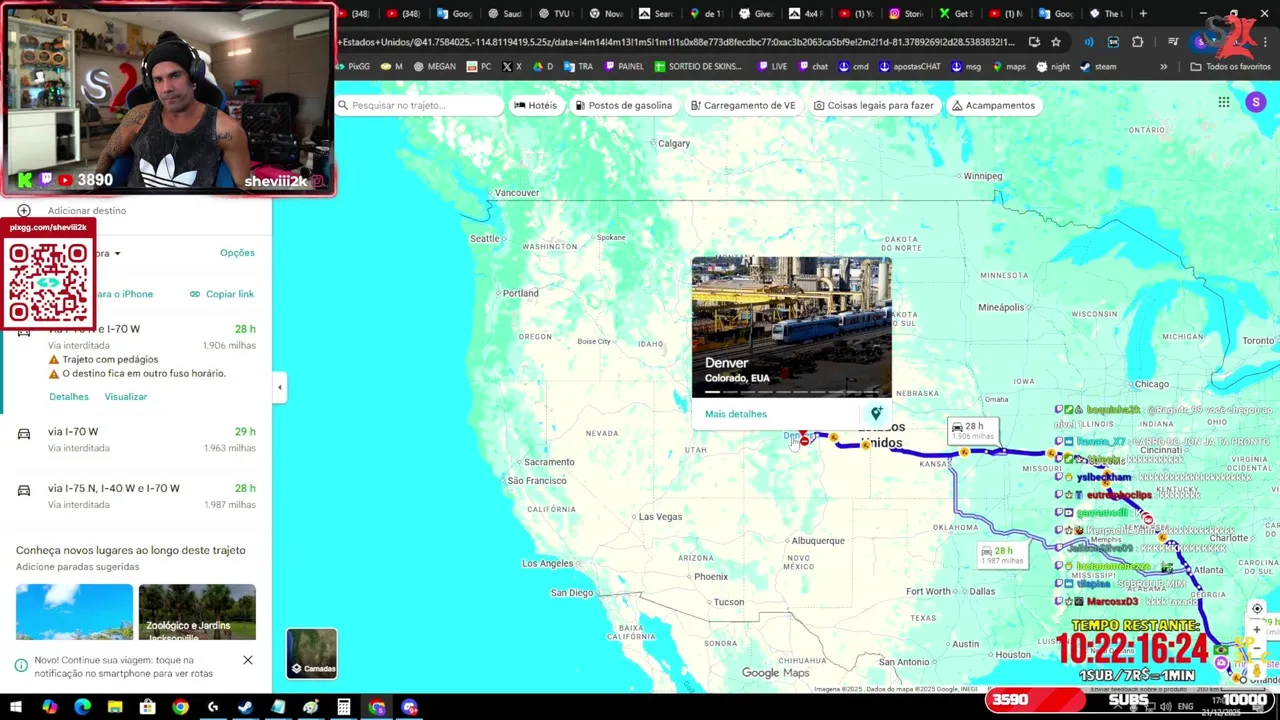Image resolution: width=1280 pixels, height=720 pixels.
Task: Click the Las Vegas map label
Action: coord(660,517)
